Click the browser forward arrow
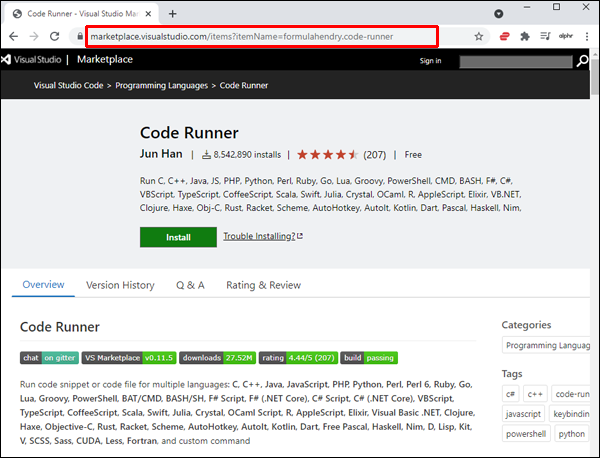This screenshot has width=600, height=458. [34, 36]
